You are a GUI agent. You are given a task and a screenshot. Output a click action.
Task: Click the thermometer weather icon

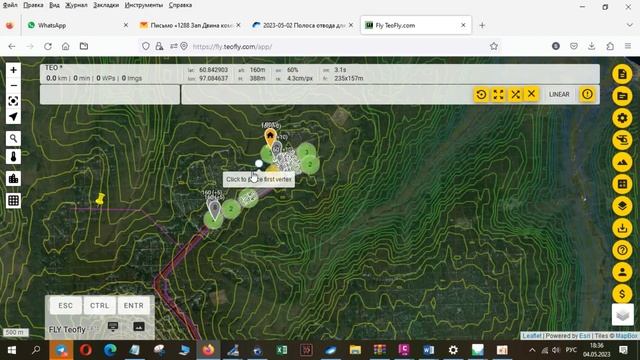pyautogui.click(x=13, y=157)
